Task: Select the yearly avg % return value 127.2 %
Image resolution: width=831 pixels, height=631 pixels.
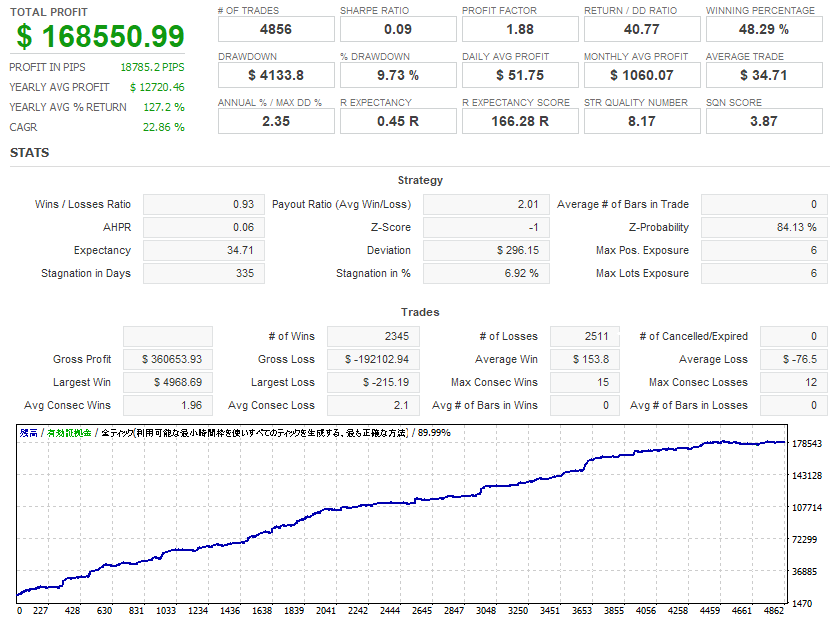Action: (x=164, y=108)
